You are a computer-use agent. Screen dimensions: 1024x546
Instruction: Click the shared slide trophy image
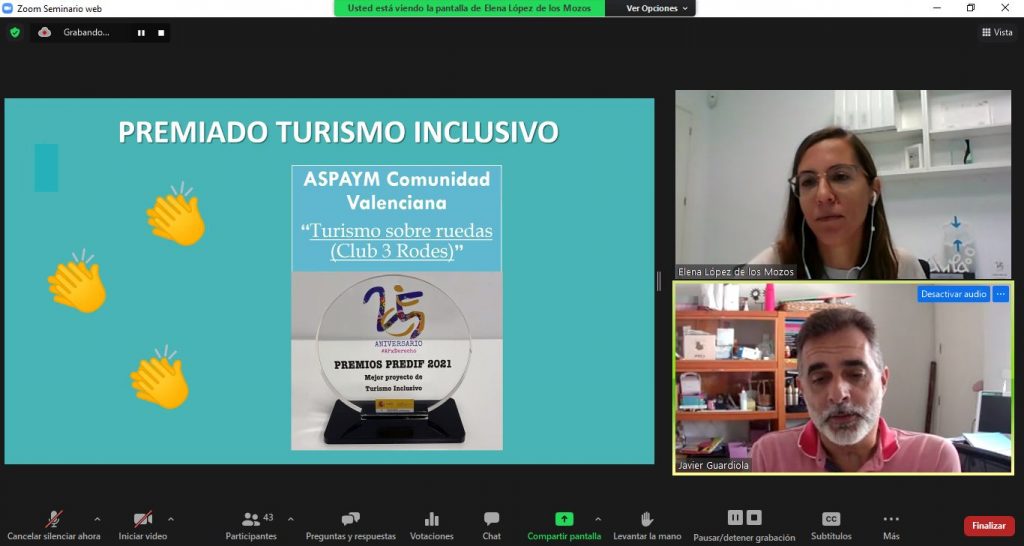396,361
